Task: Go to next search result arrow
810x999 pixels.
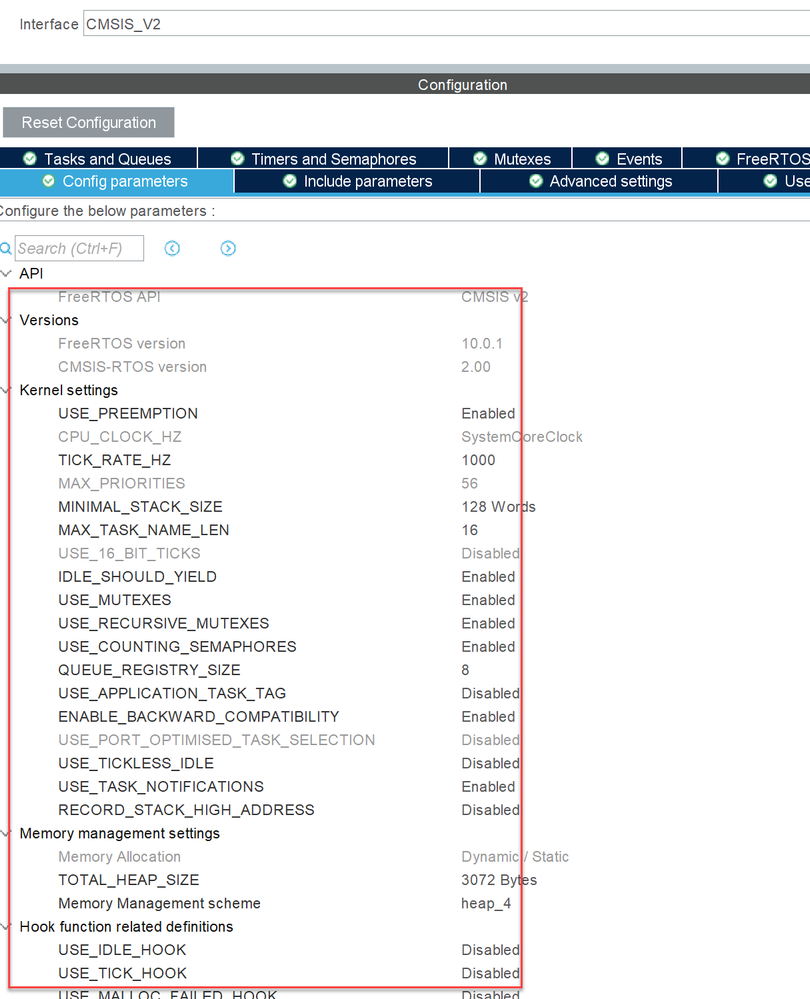Action: pos(228,248)
